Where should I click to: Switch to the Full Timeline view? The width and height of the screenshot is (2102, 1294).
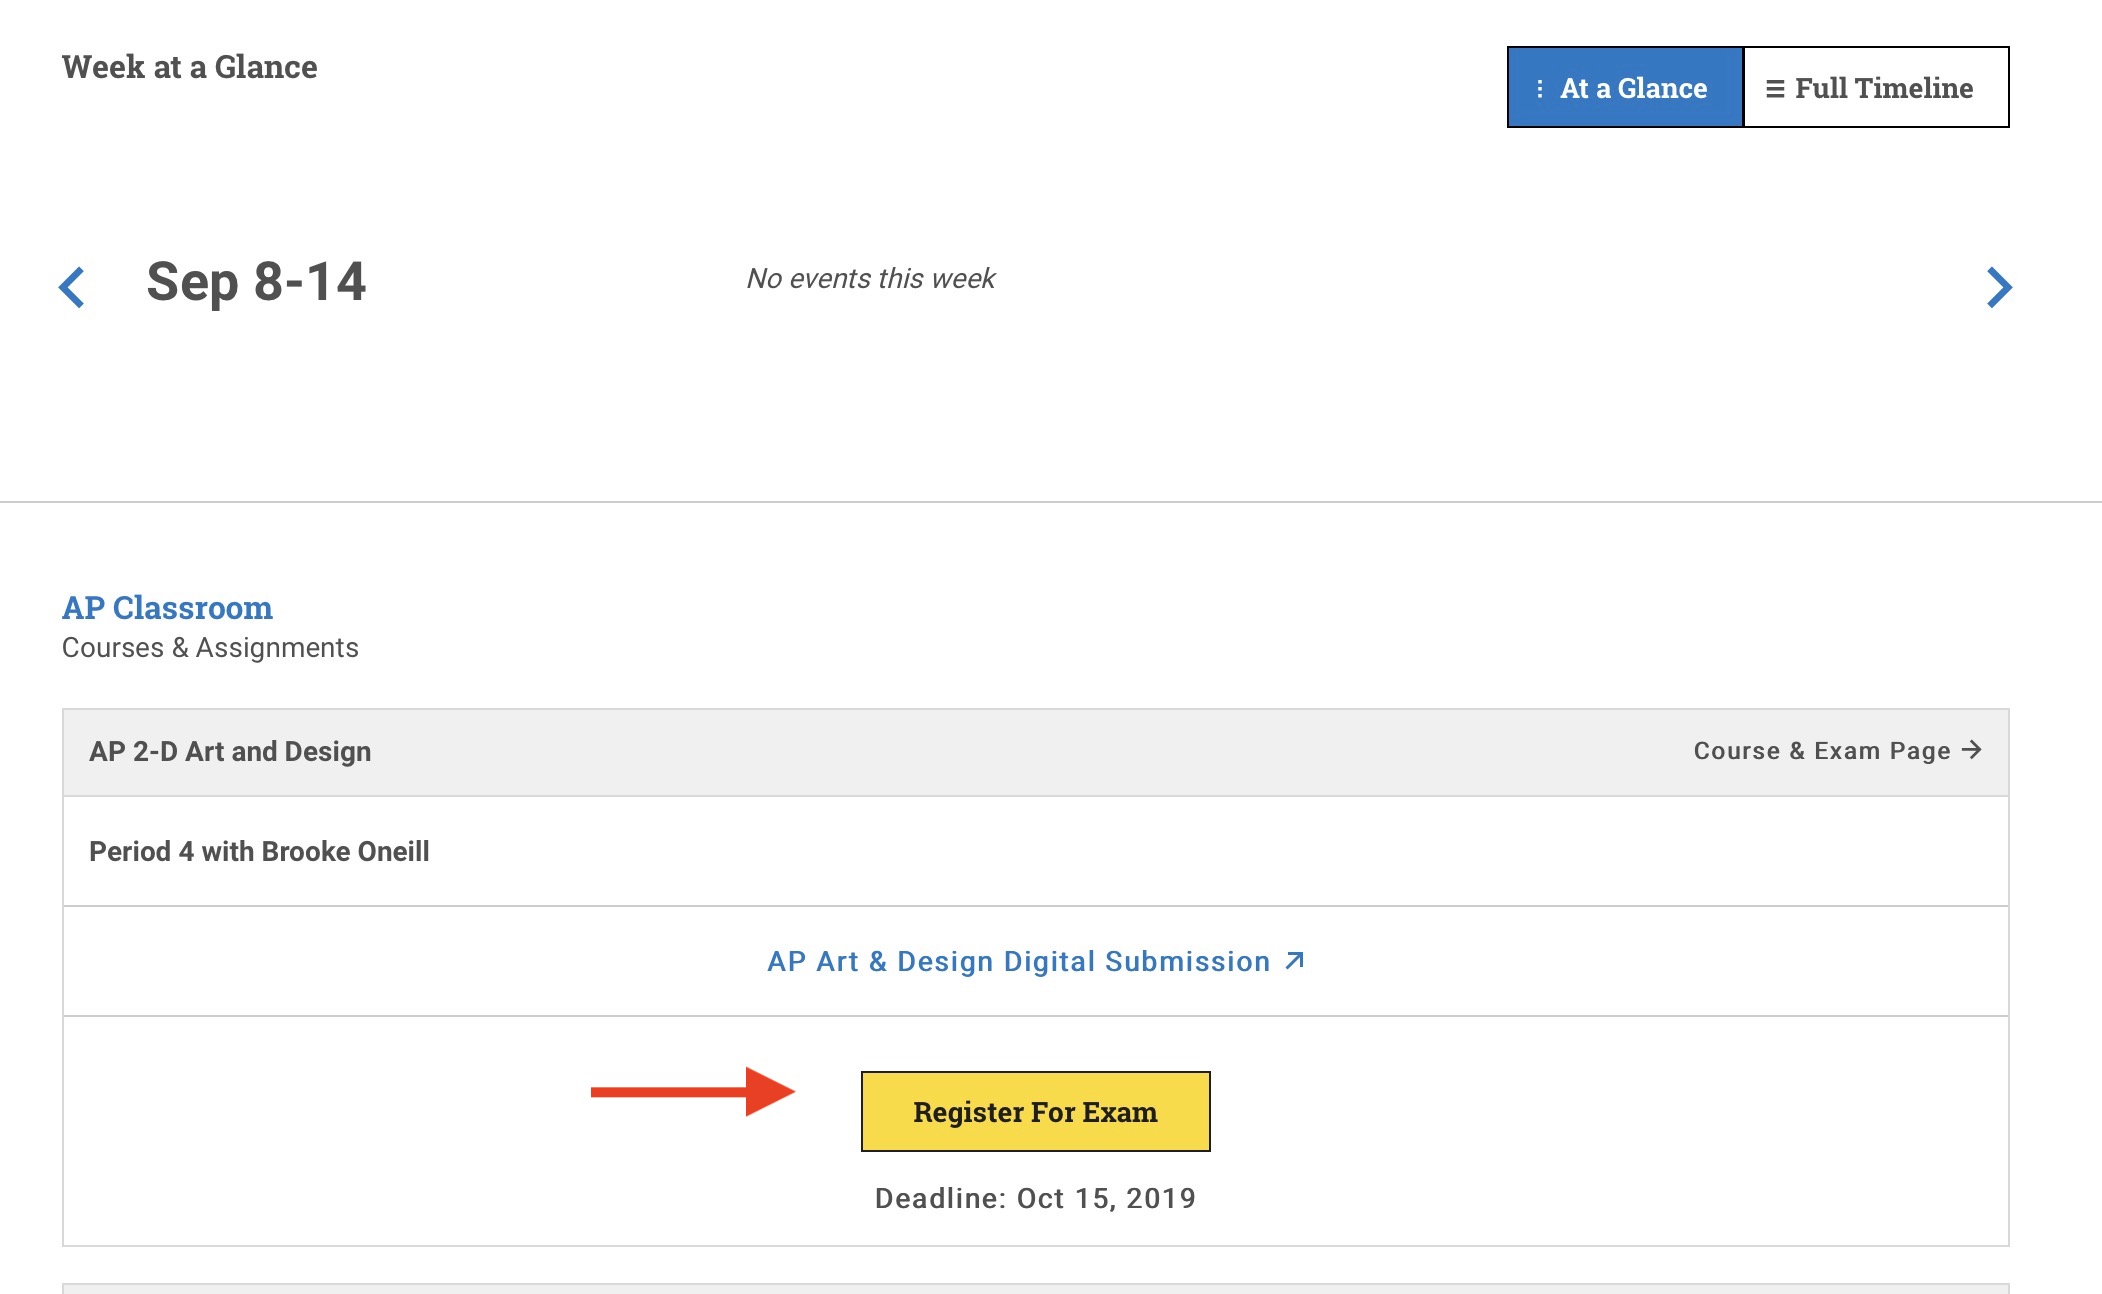pos(1875,88)
